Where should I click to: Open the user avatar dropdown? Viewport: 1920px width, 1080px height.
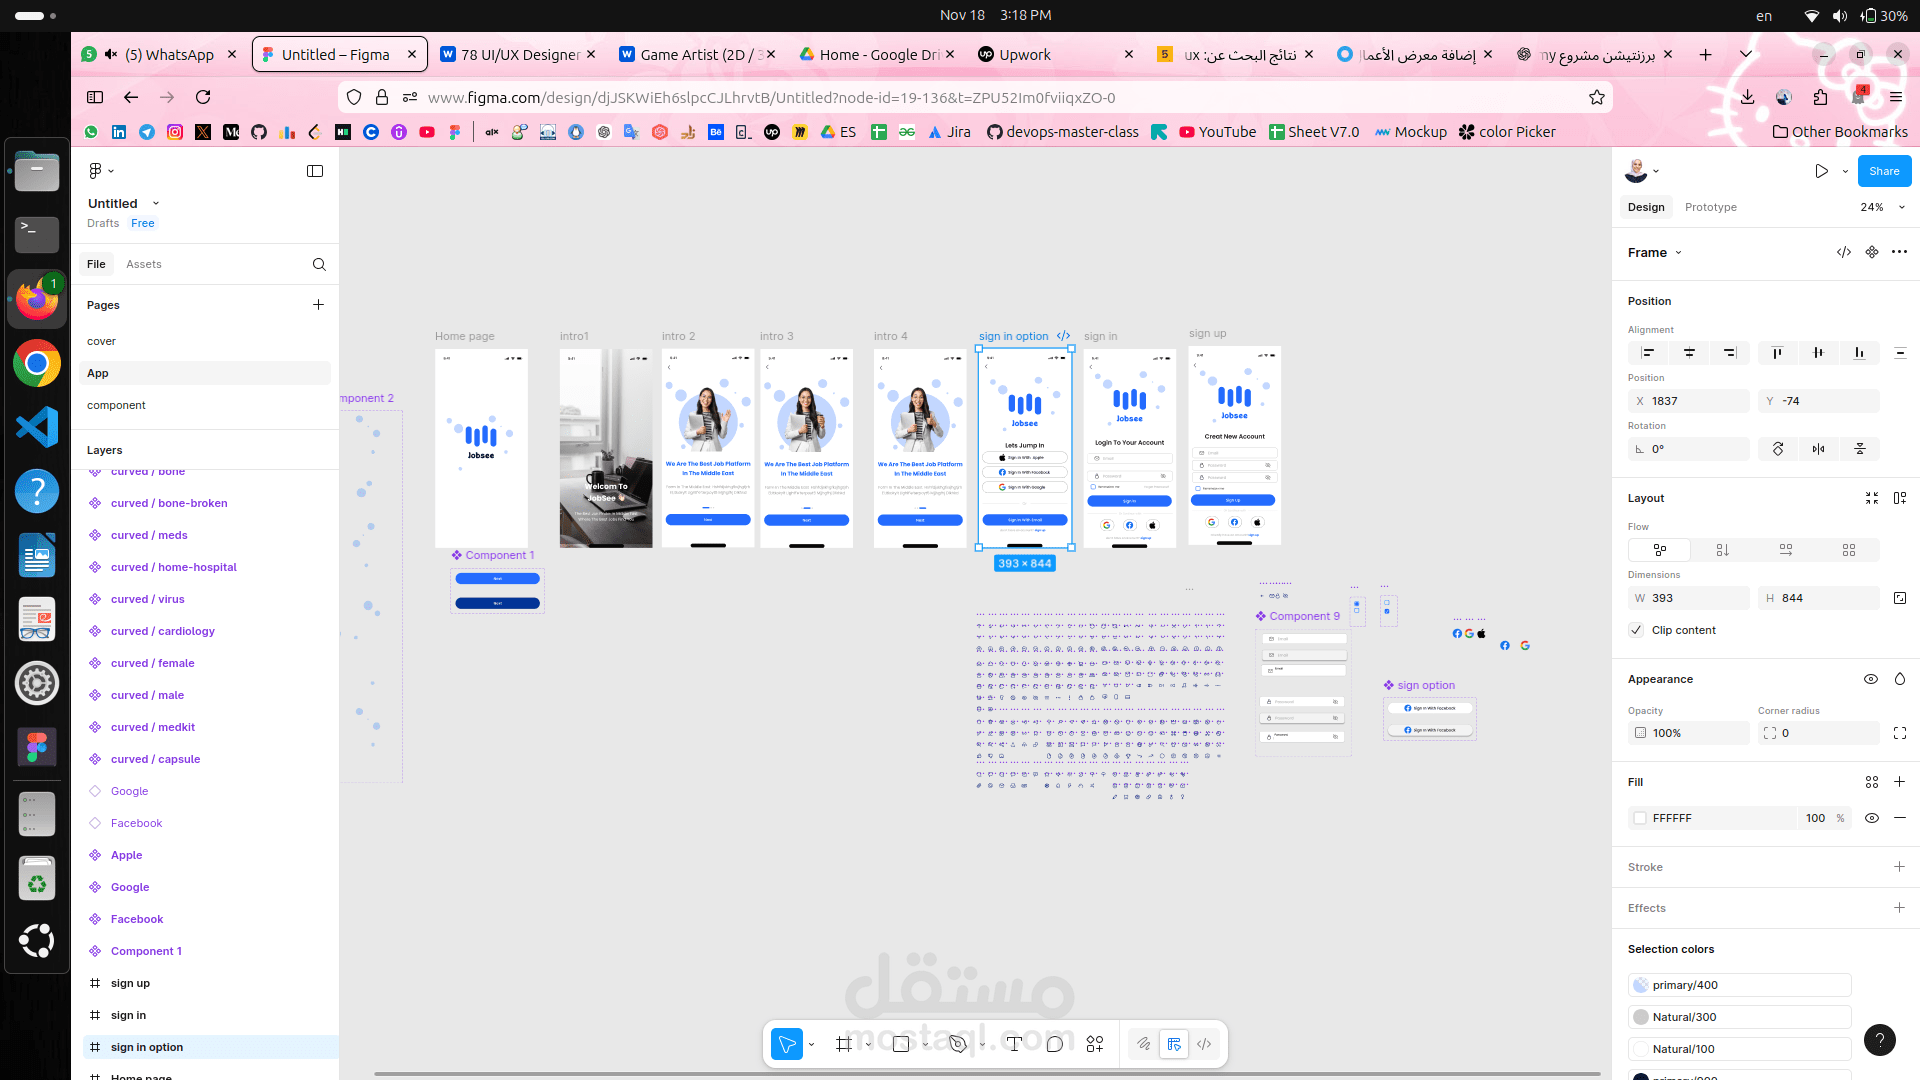click(x=1642, y=171)
